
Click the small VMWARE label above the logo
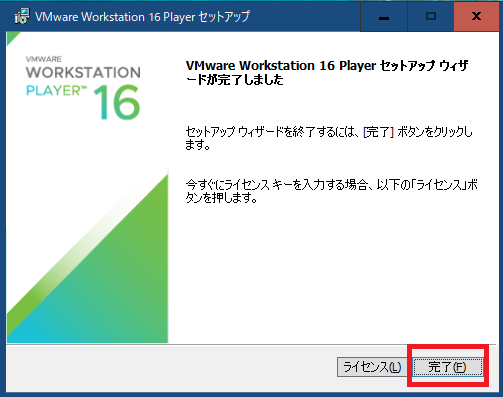[43, 59]
